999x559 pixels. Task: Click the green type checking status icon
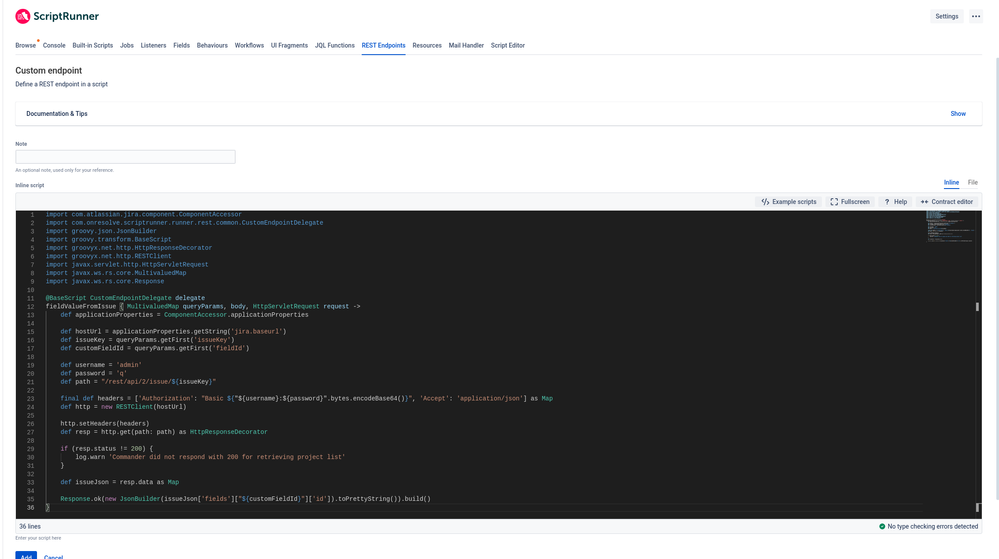[x=882, y=526]
